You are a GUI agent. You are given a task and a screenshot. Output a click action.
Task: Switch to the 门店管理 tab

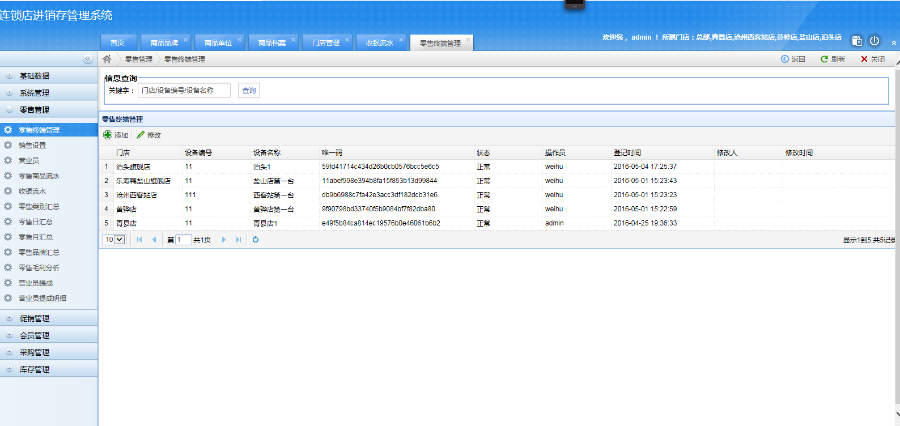326,43
